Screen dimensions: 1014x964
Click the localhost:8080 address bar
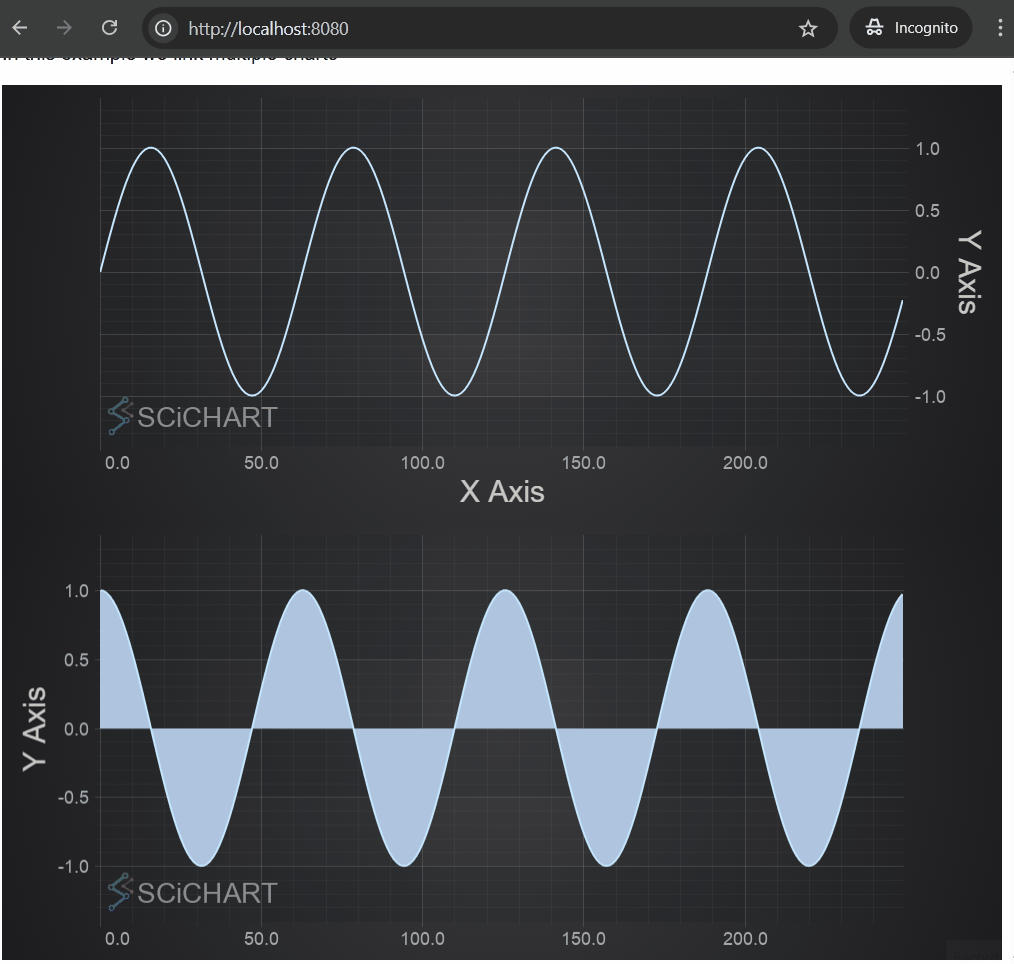(479, 28)
